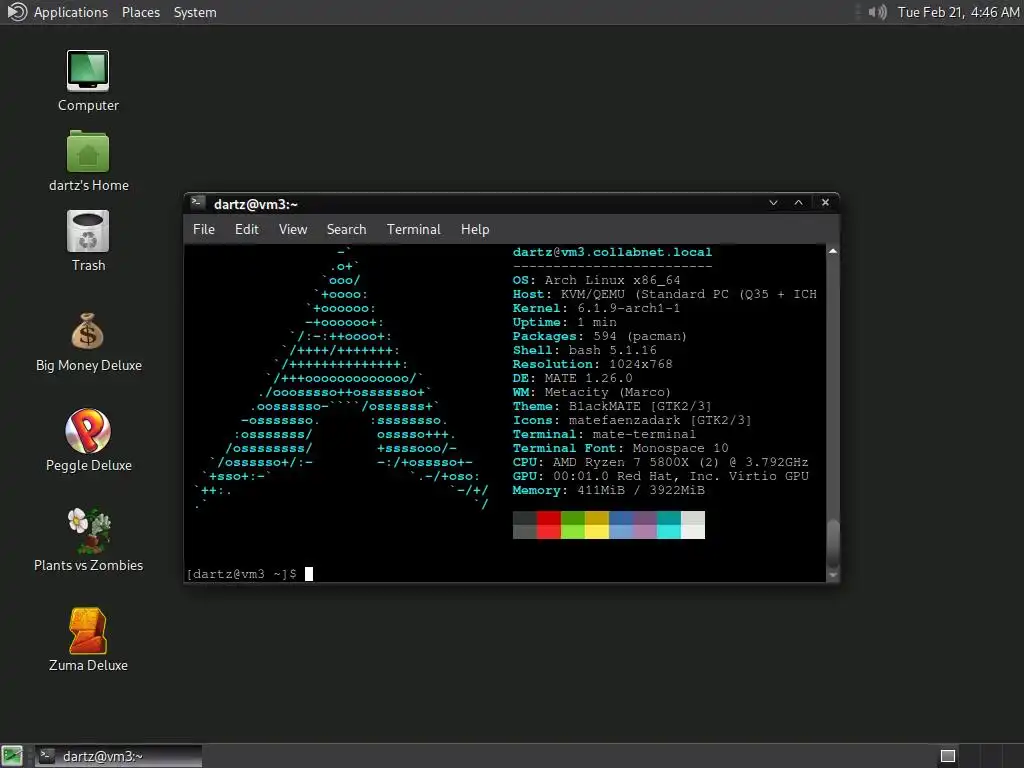Click the Packages: 594 (pacman) line
1024x768 pixels.
[600, 336]
